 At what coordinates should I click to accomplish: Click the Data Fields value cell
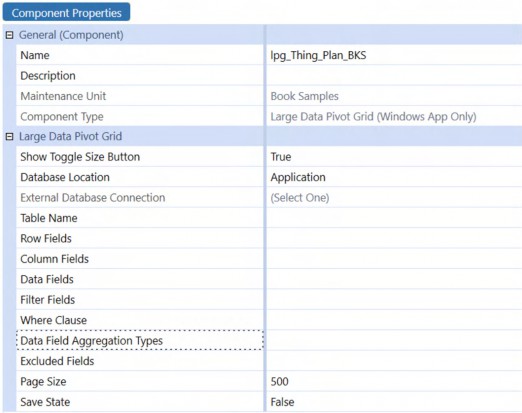pos(394,279)
